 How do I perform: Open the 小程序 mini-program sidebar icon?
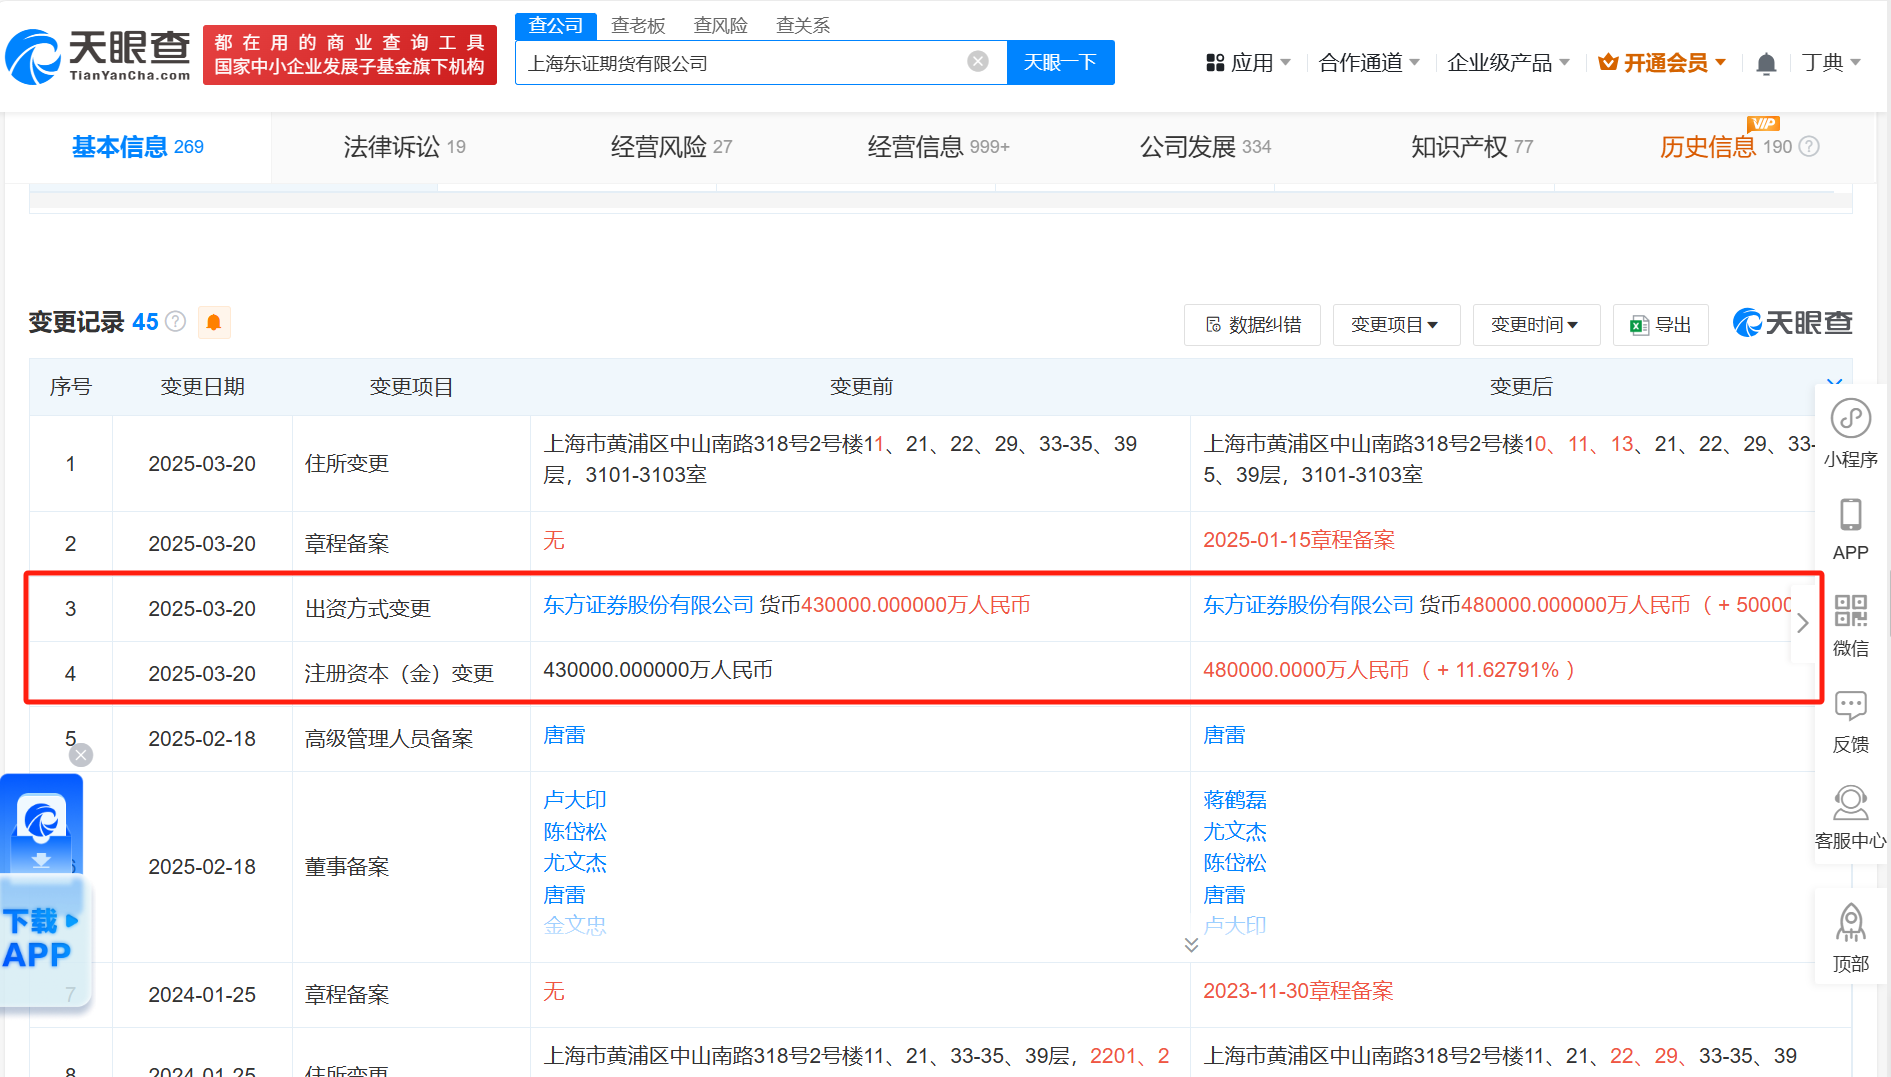[x=1850, y=419]
